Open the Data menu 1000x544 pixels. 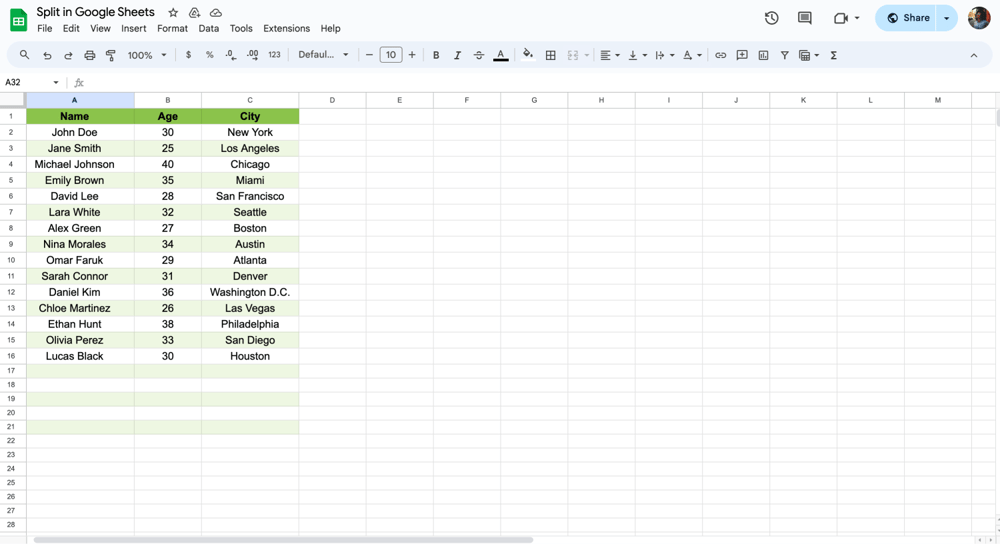pyautogui.click(x=208, y=29)
